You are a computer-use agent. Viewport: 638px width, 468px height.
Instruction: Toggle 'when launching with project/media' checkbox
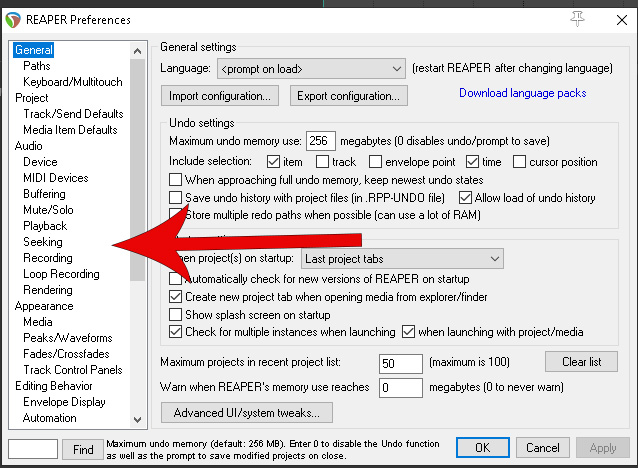point(408,332)
